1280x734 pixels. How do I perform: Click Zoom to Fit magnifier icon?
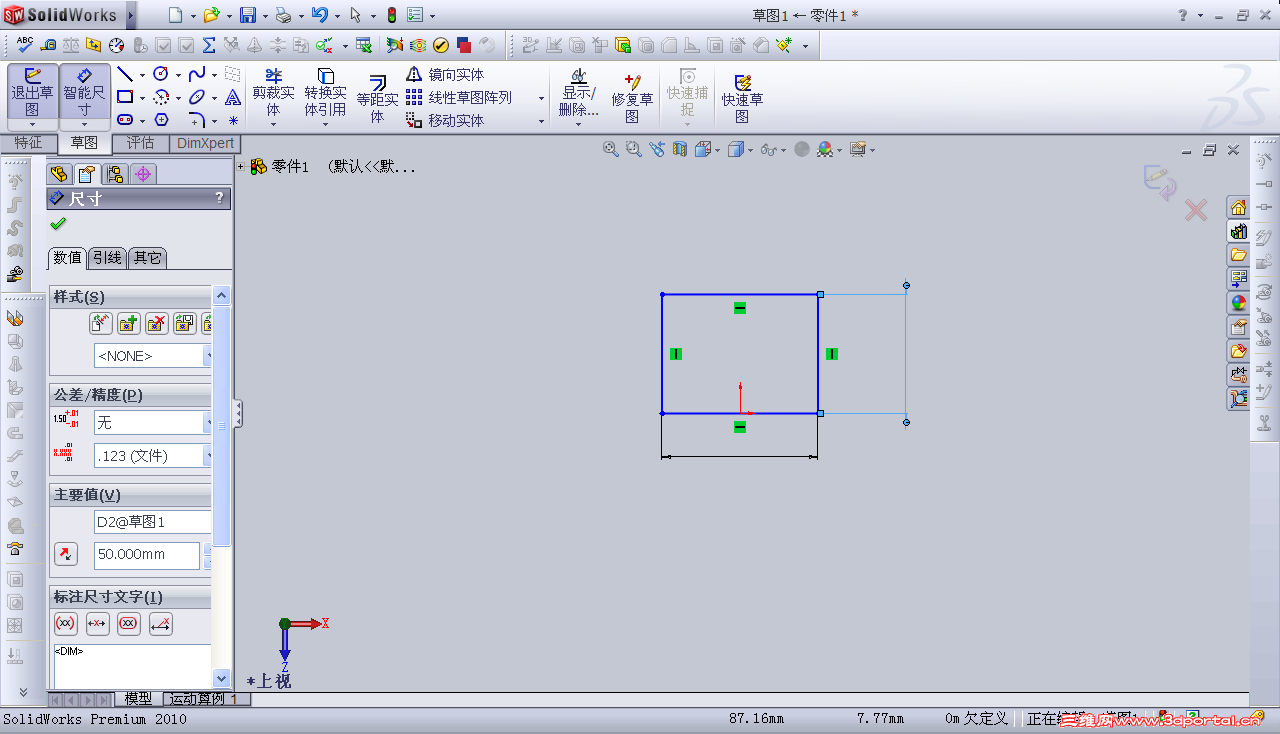coord(611,149)
